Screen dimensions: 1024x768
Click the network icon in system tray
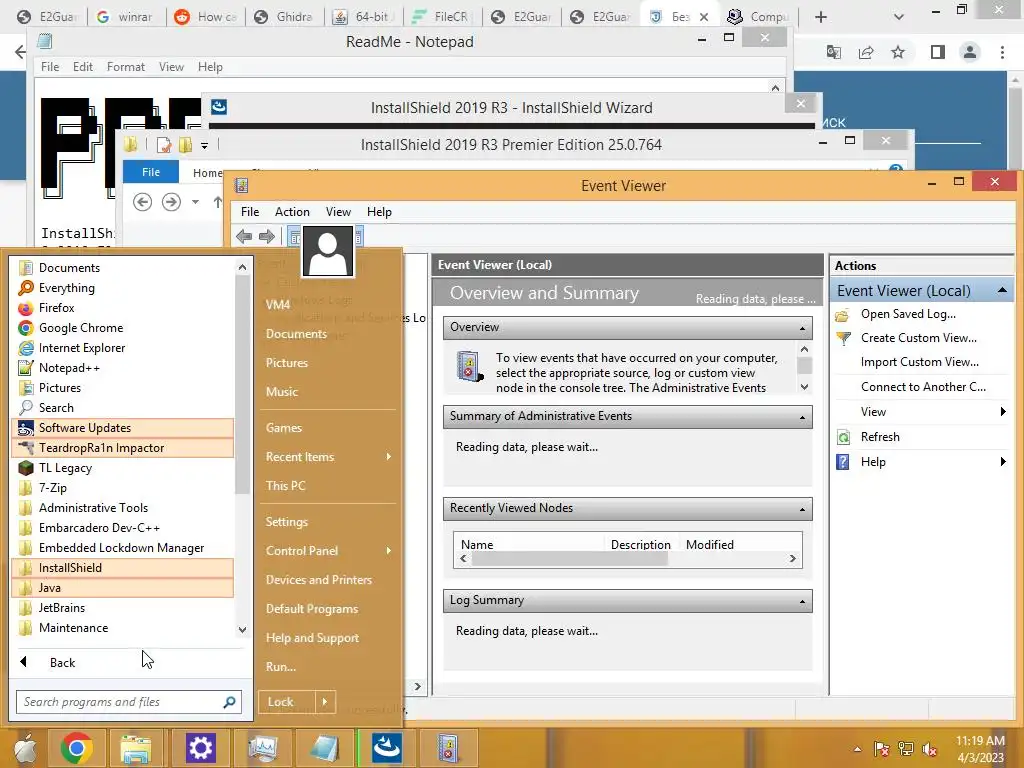[905, 749]
